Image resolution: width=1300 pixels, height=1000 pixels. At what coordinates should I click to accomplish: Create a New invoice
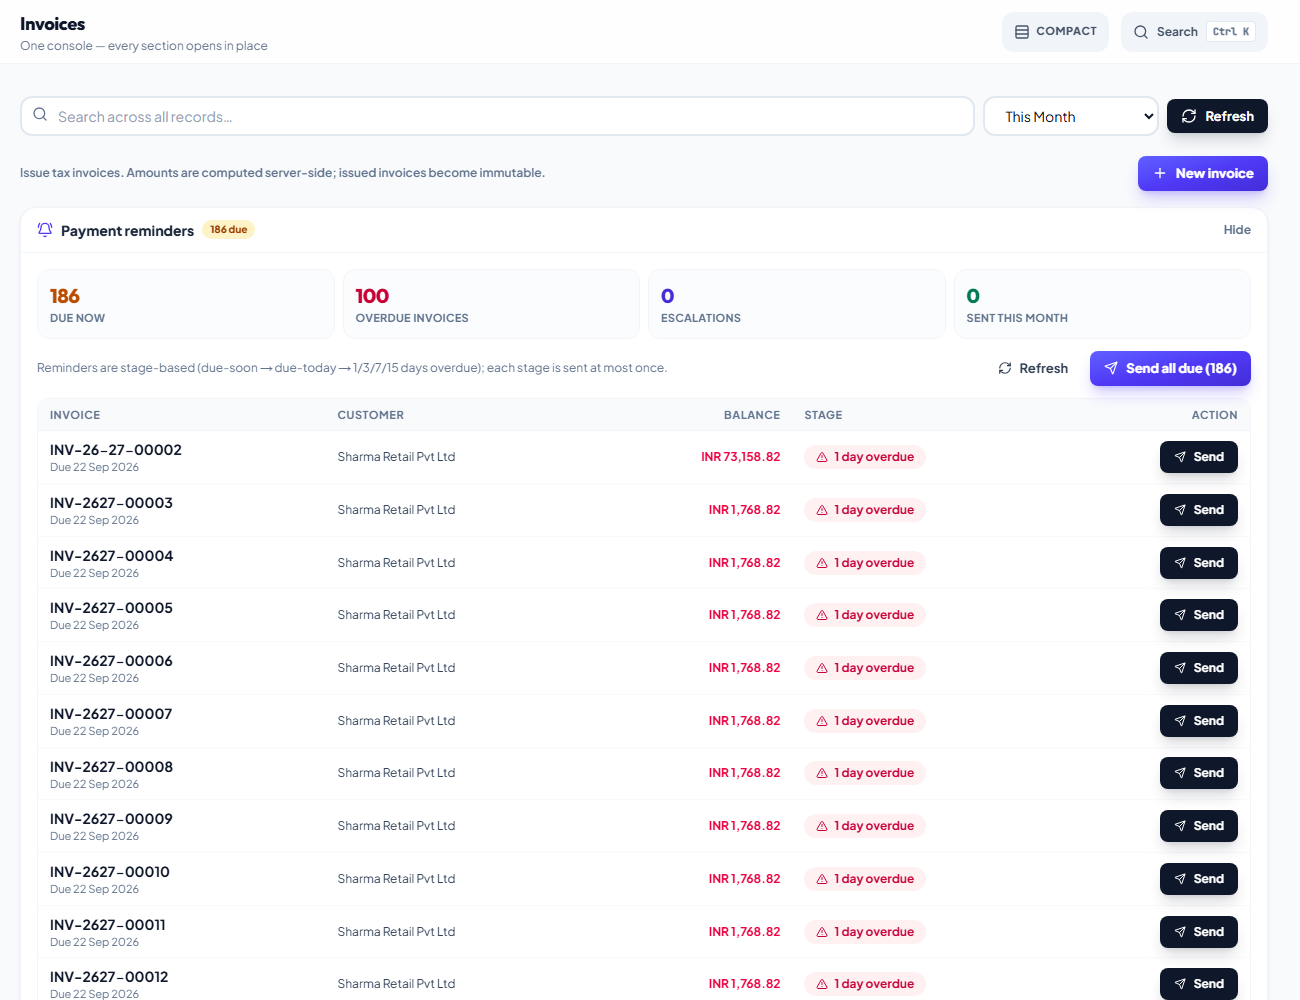pyautogui.click(x=1203, y=173)
